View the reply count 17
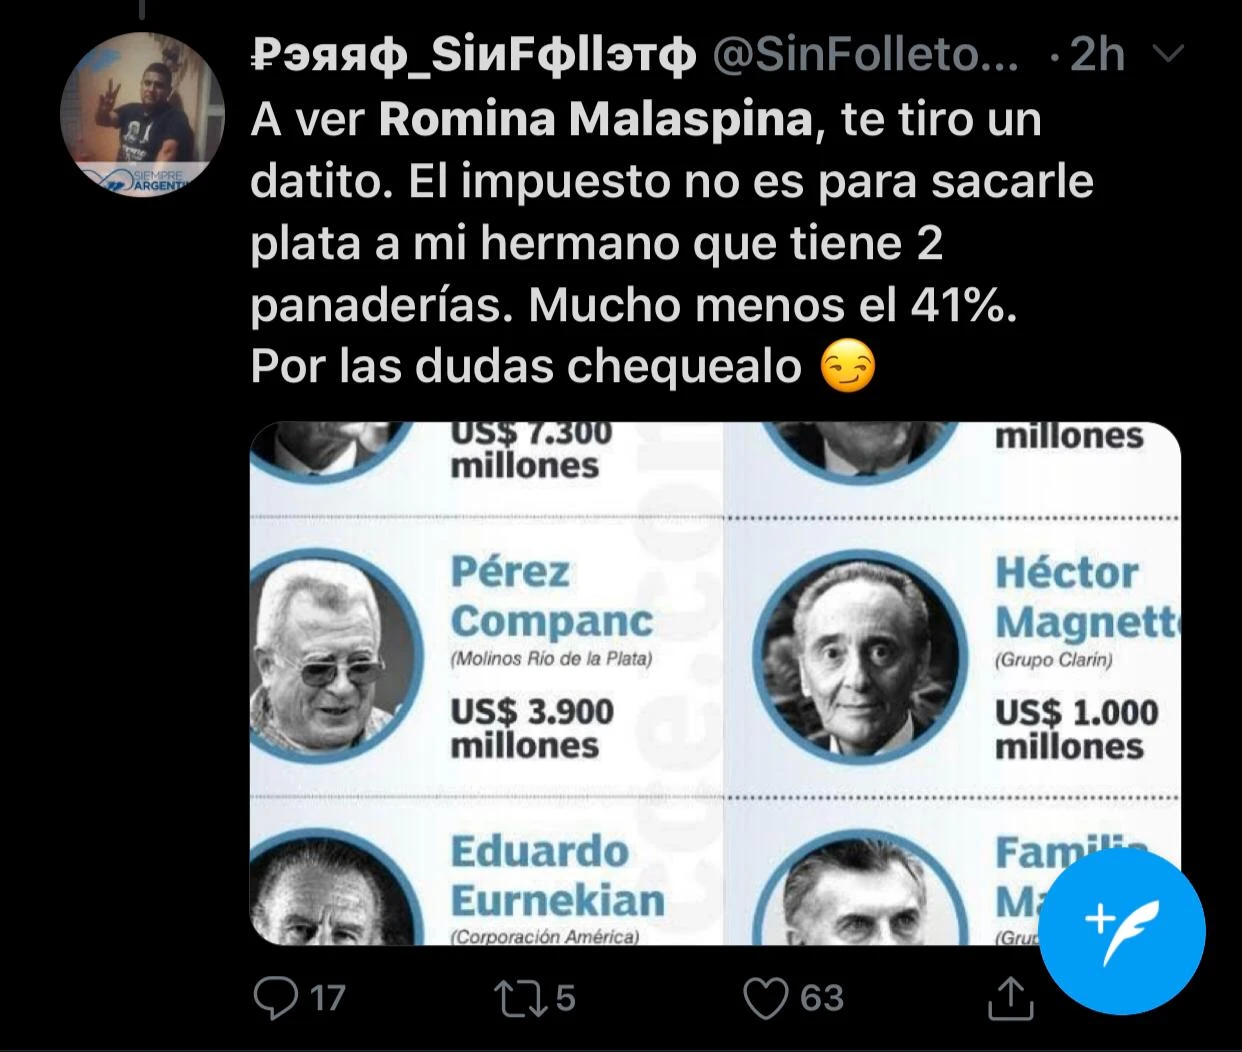This screenshot has height=1052, width=1242. point(327,998)
